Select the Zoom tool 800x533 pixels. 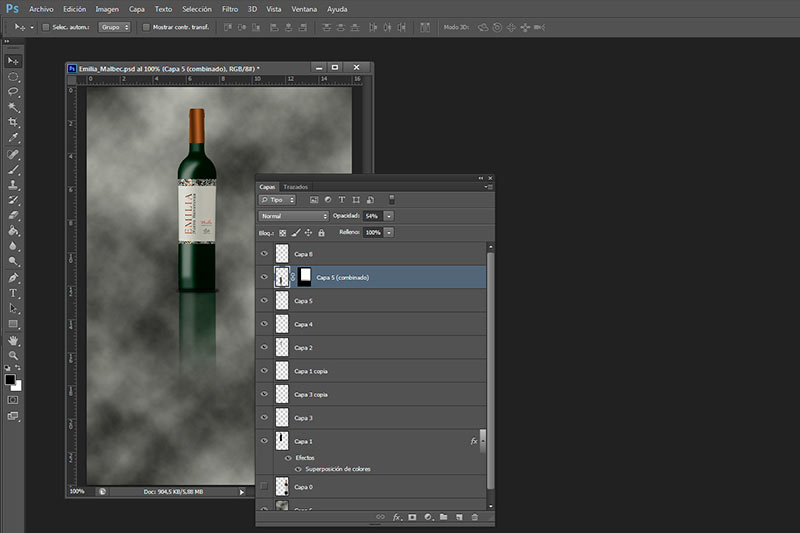[x=13, y=356]
